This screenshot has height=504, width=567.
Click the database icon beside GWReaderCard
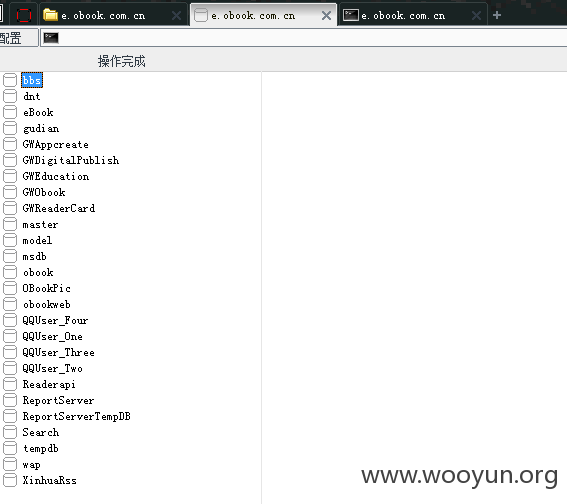click(x=10, y=208)
